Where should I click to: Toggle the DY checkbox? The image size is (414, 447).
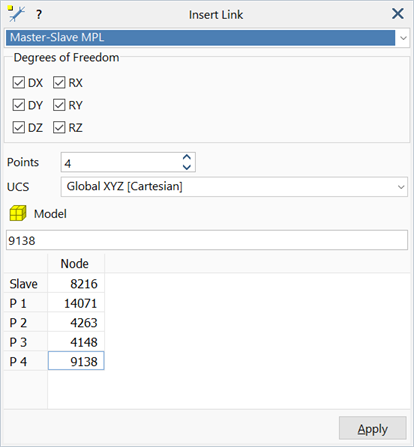[19, 105]
